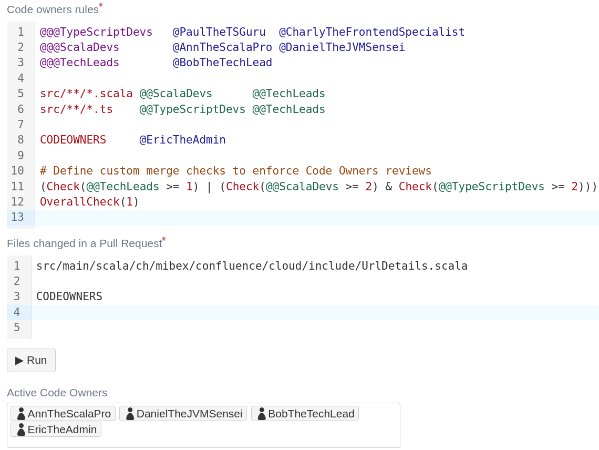The image size is (599, 450).
Task: Click the CODEOWNERS entry in changed files
Action: click(x=69, y=296)
